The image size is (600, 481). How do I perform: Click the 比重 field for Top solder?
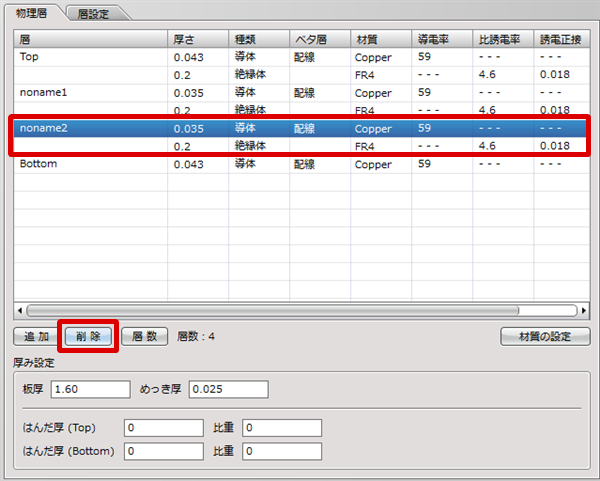pos(282,428)
